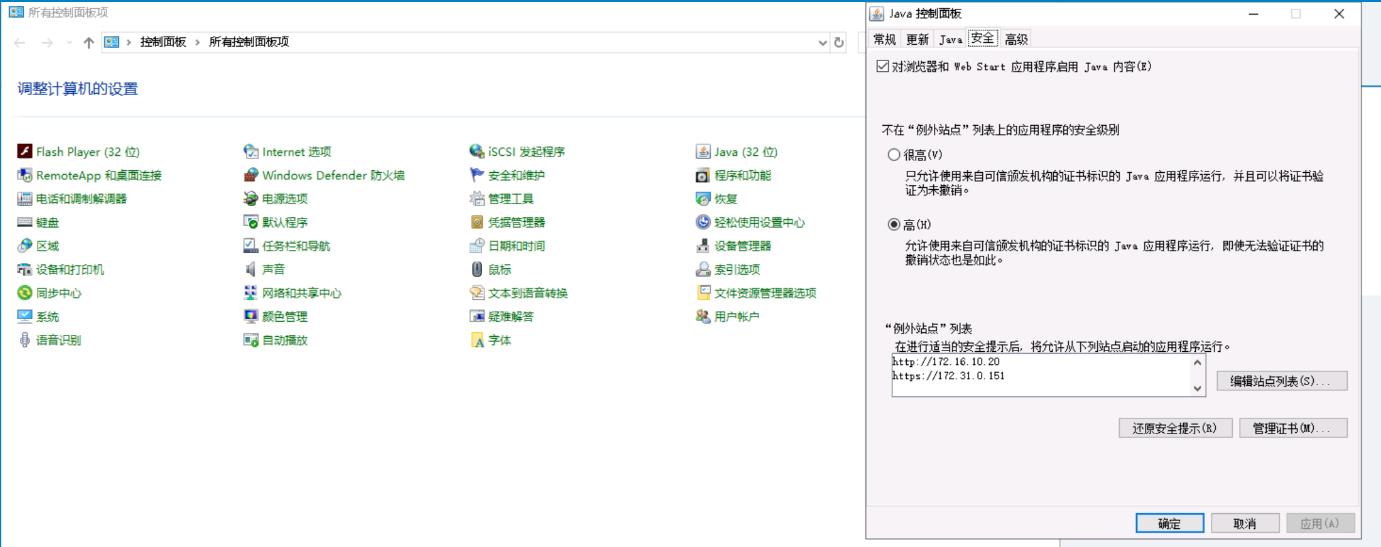This screenshot has height=547, width=1381.
Task: Open the 网络和共享中心 icon
Action: 251,293
